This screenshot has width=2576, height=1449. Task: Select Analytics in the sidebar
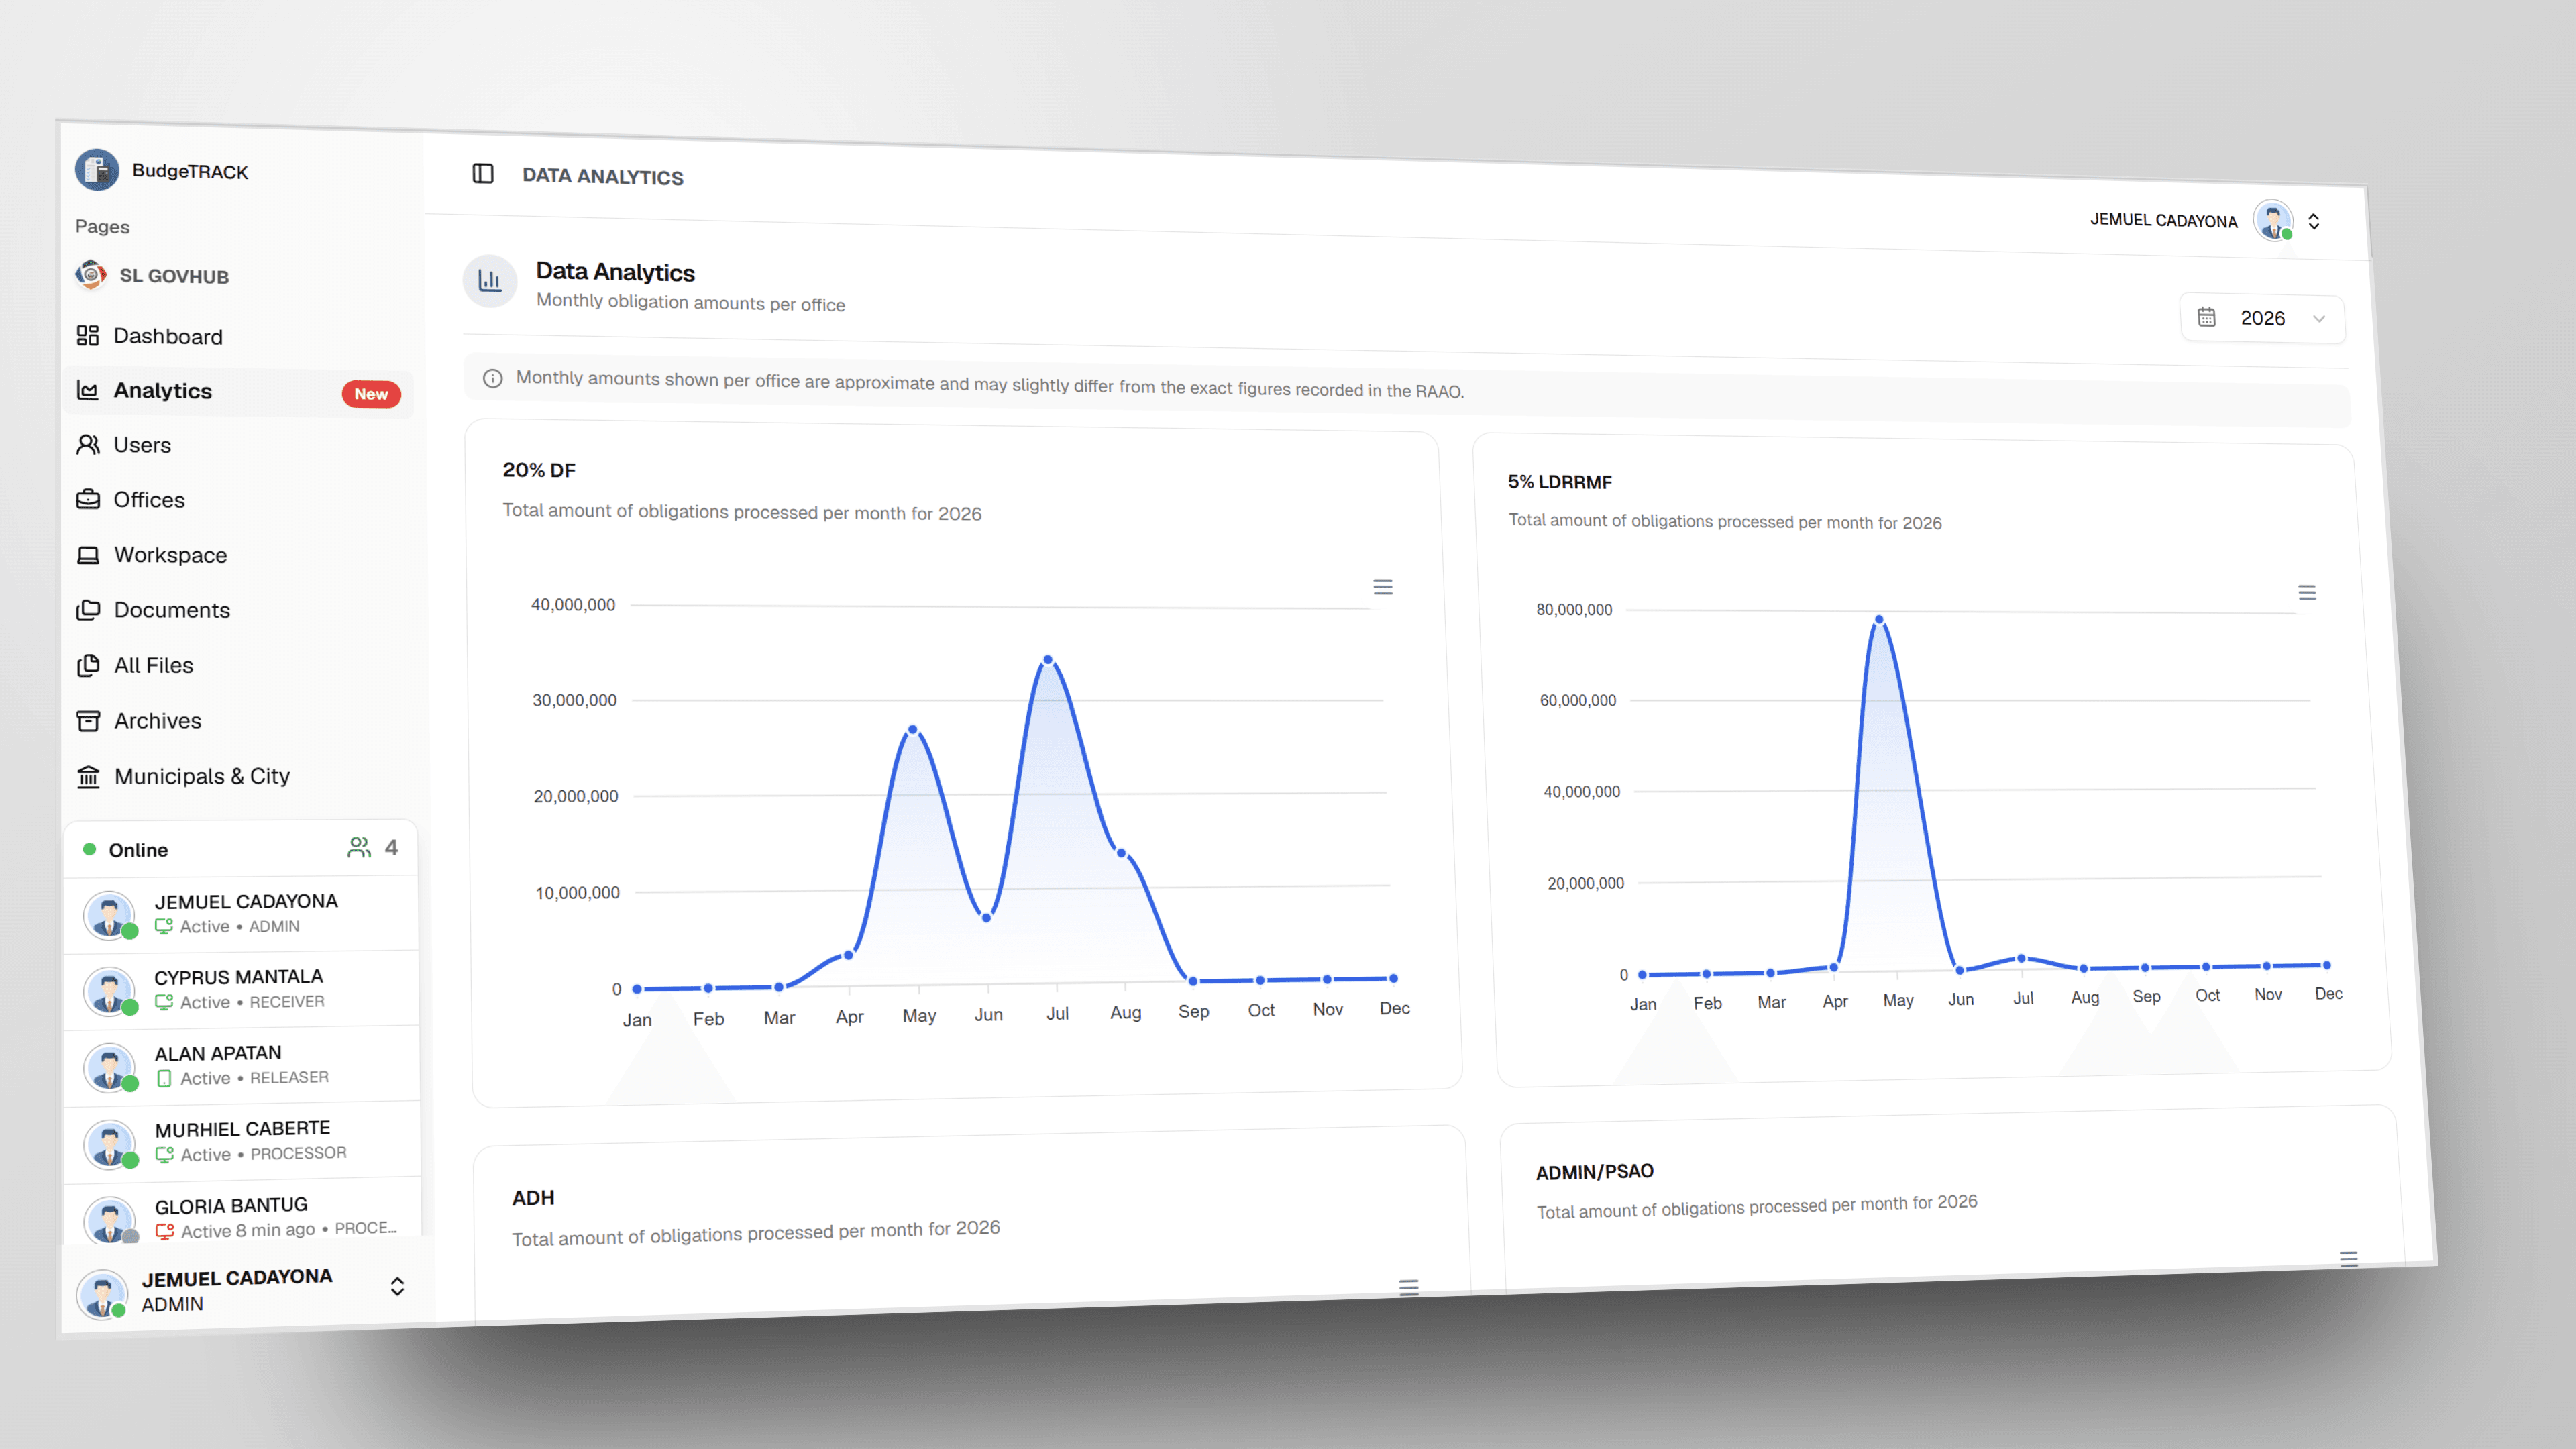pyautogui.click(x=238, y=391)
